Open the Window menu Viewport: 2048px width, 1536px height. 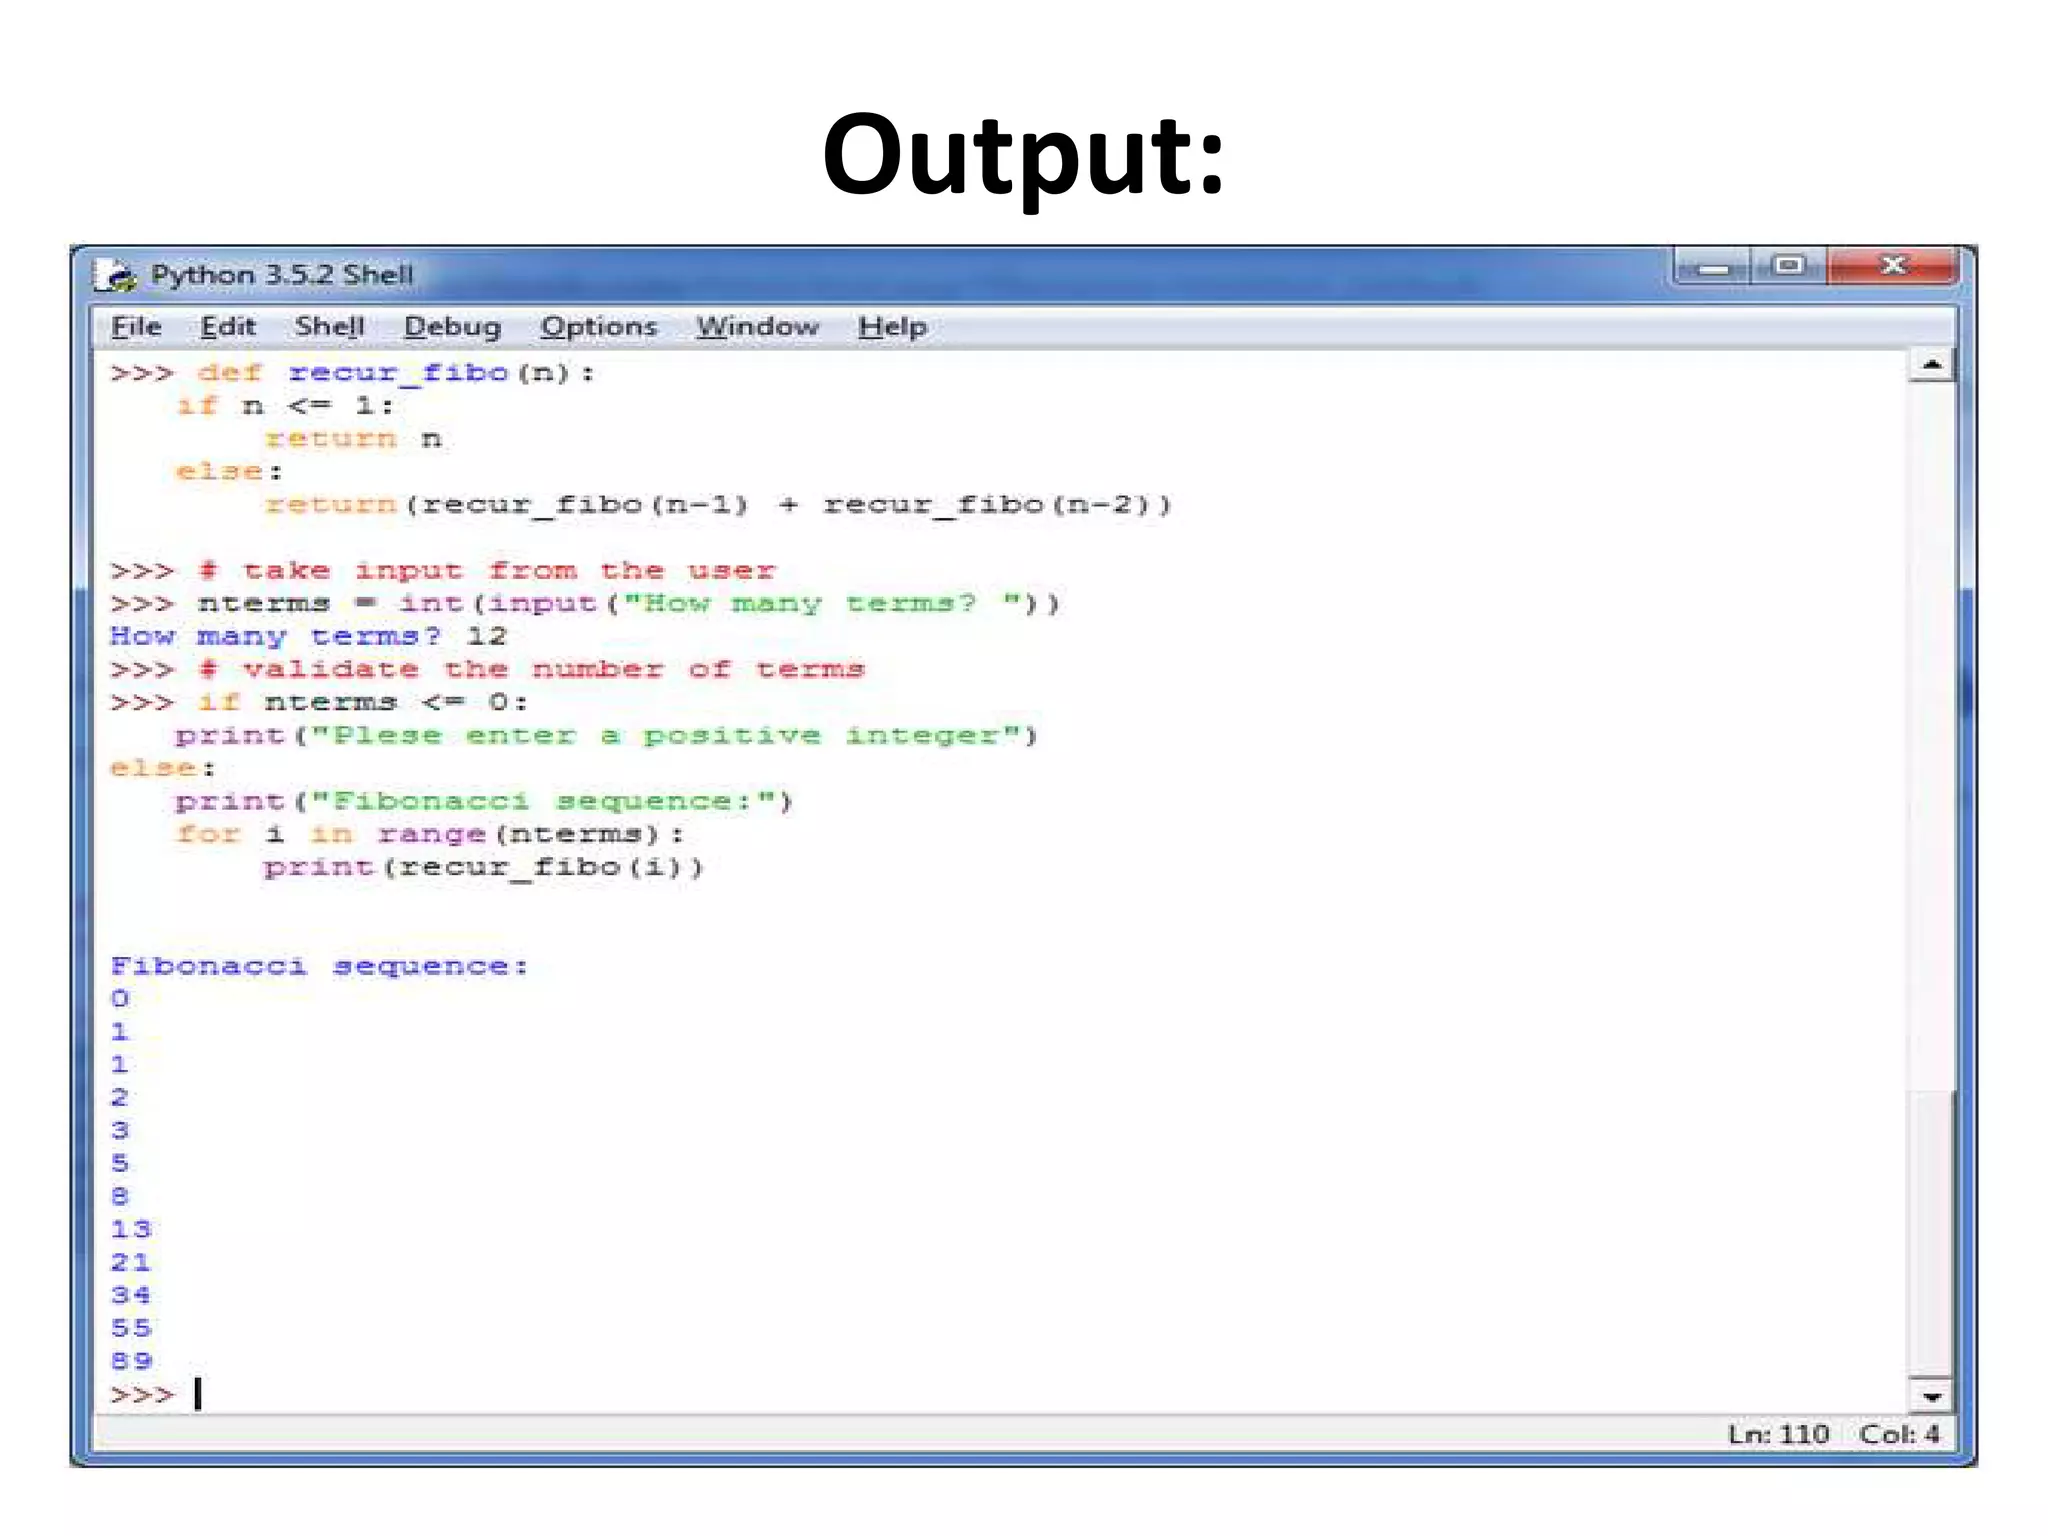tap(757, 327)
